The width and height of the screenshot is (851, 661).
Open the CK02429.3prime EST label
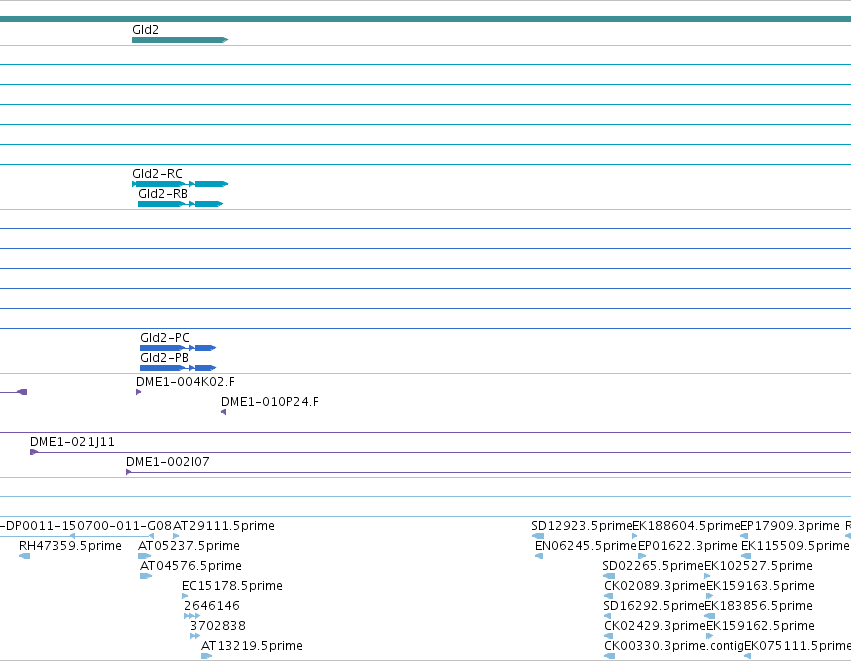click(x=655, y=626)
